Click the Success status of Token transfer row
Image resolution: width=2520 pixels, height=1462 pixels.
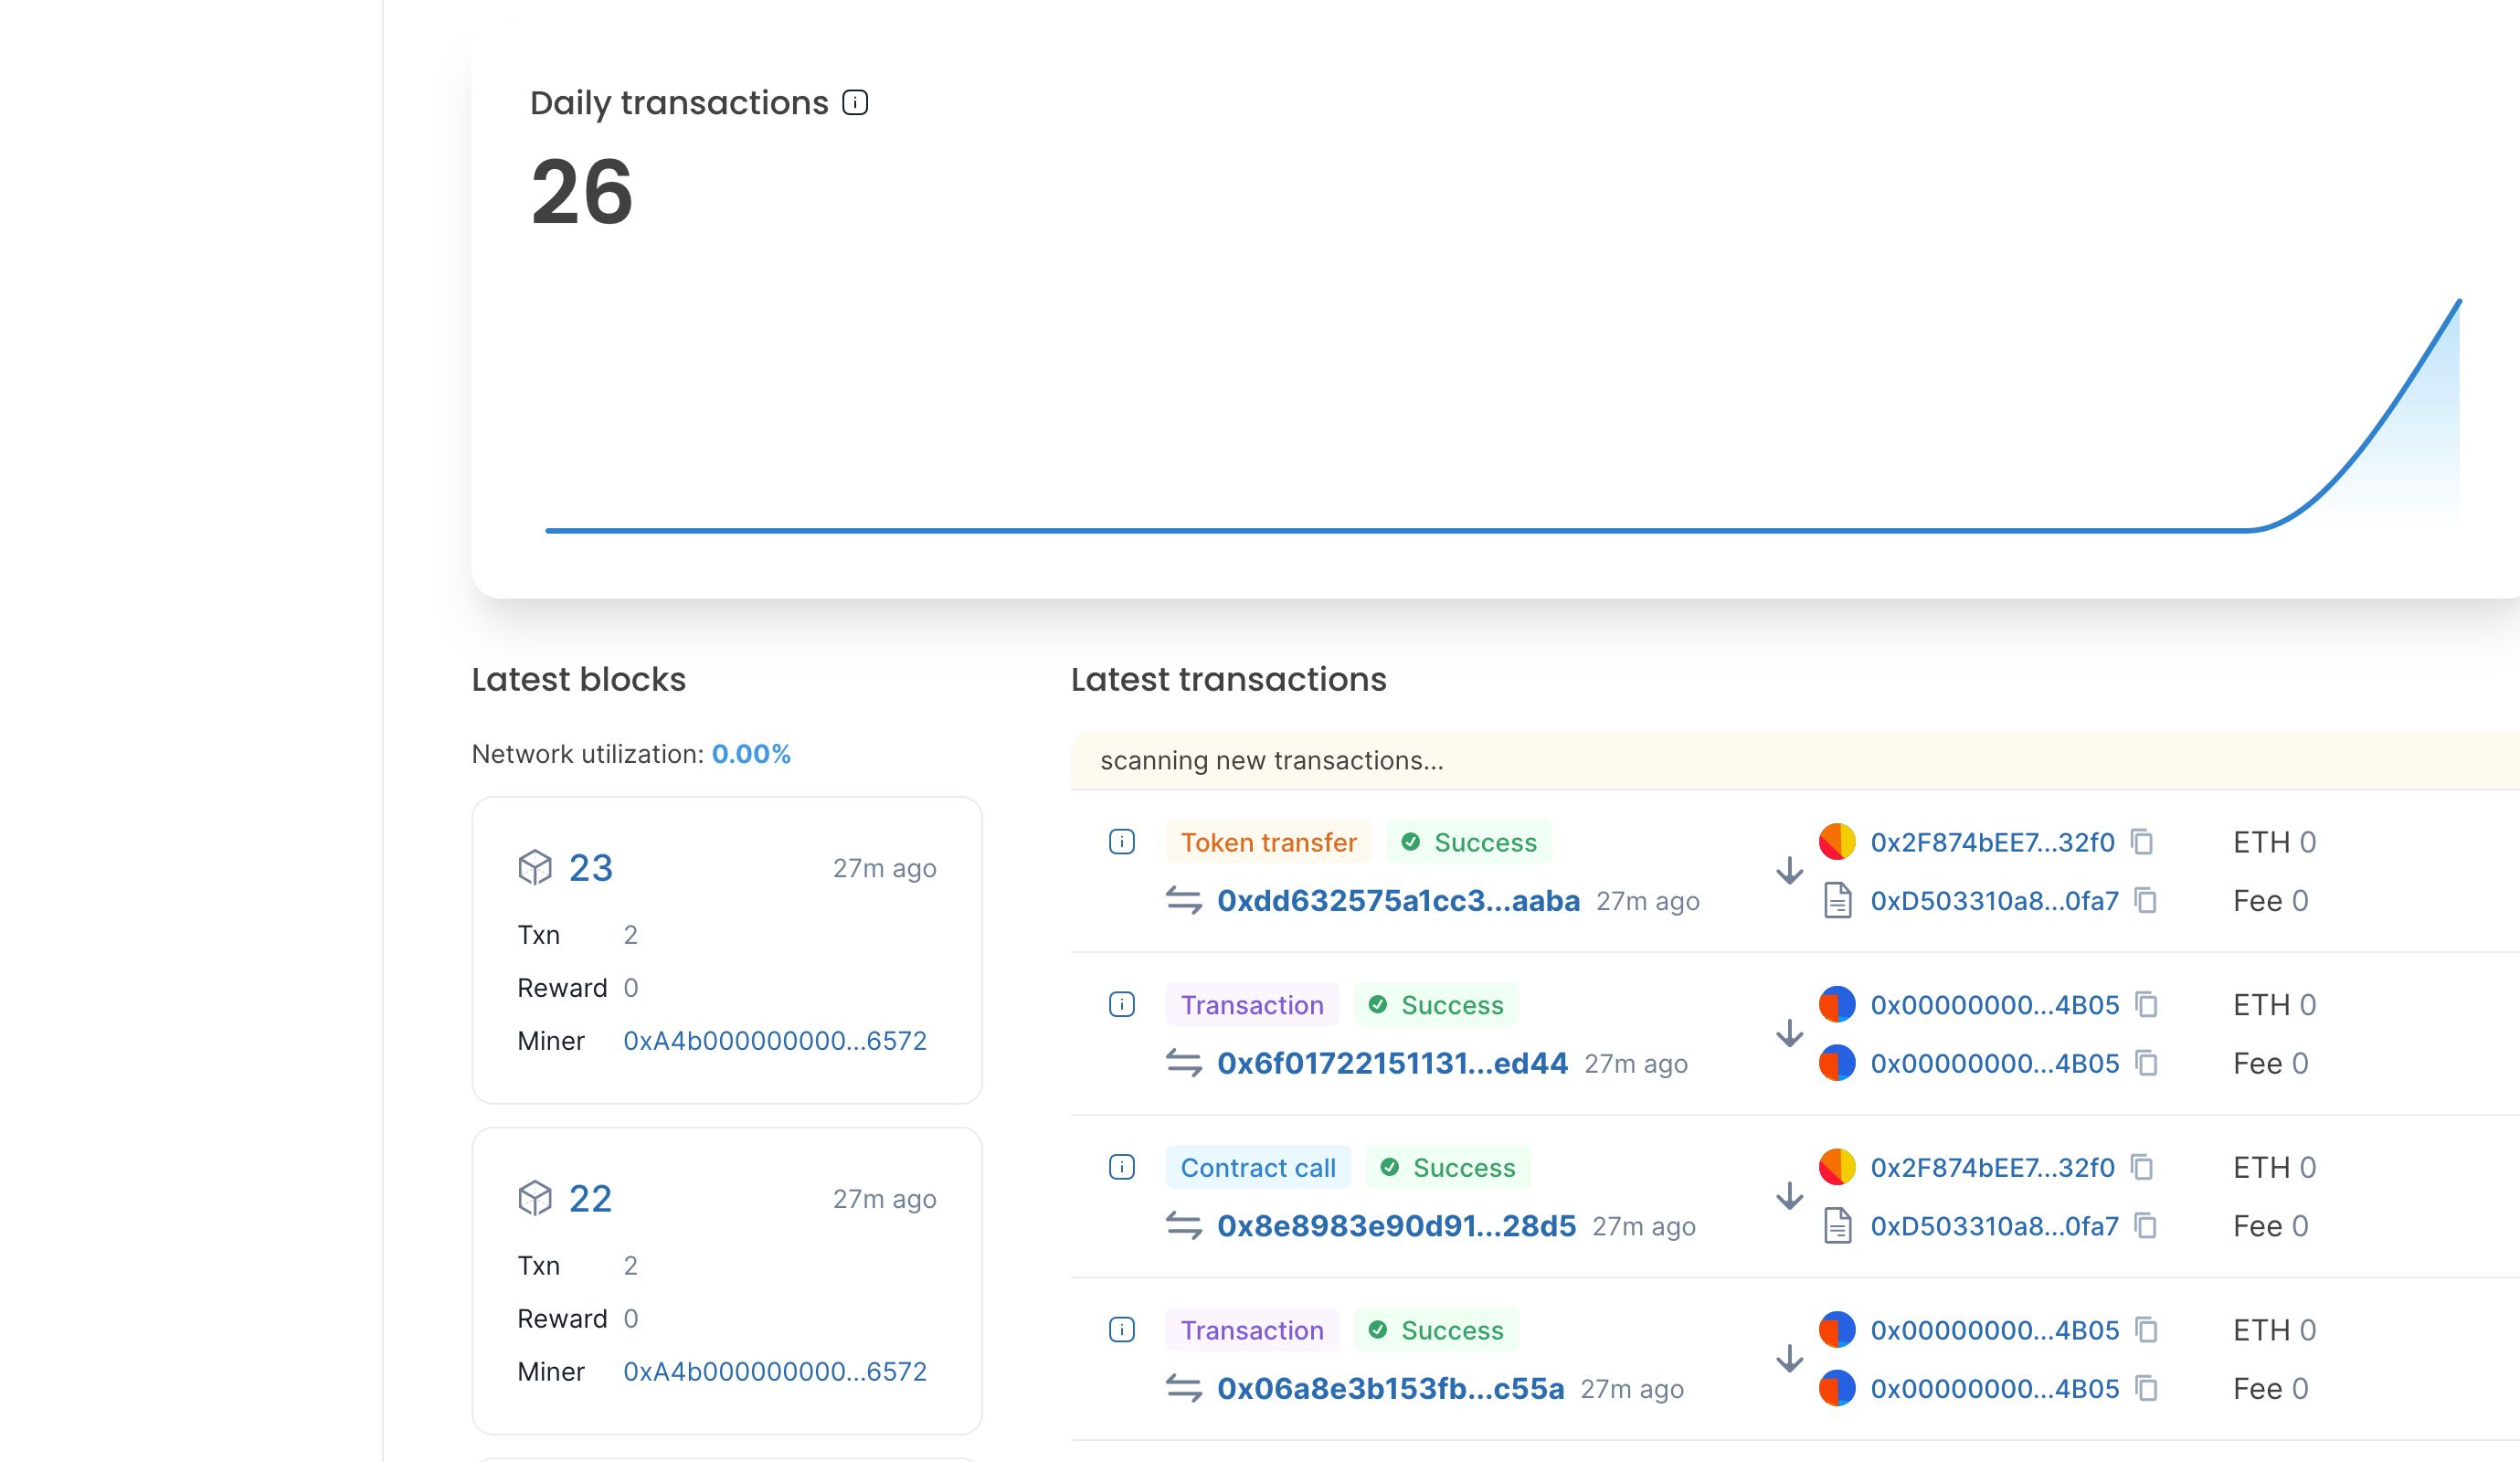[x=1469, y=842]
